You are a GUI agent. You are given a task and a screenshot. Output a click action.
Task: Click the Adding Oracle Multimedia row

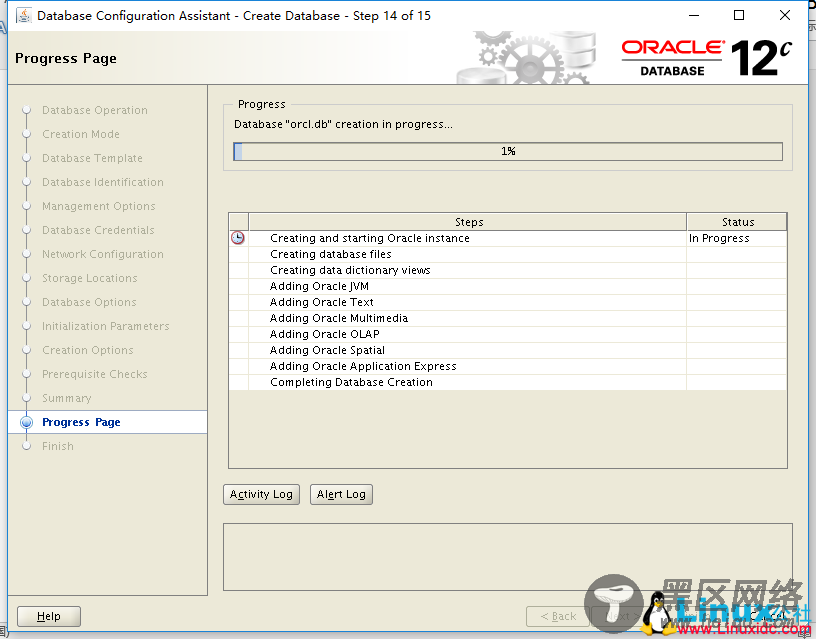507,318
